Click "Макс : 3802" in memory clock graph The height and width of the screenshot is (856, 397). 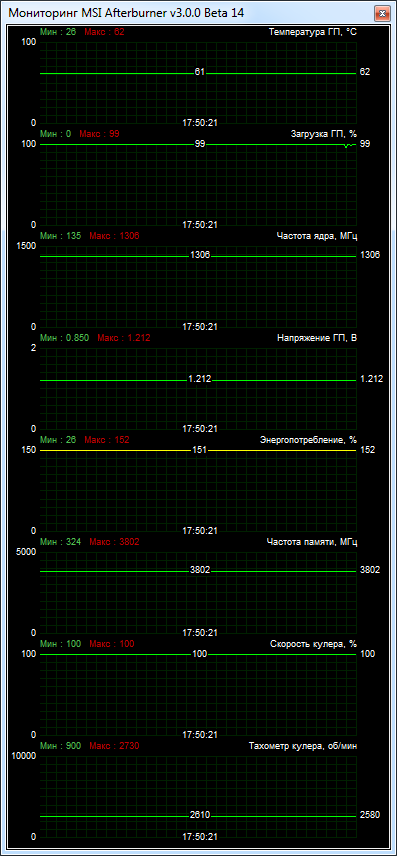tap(115, 542)
